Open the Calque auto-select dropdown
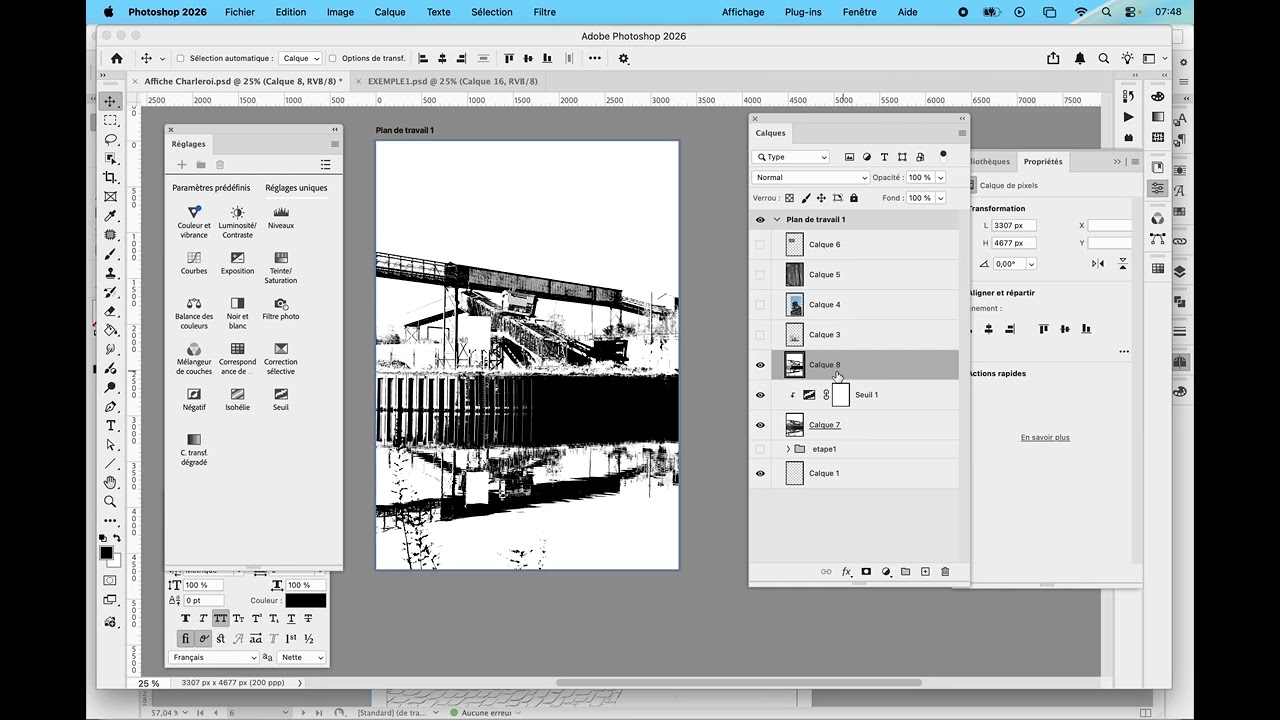 pos(300,59)
